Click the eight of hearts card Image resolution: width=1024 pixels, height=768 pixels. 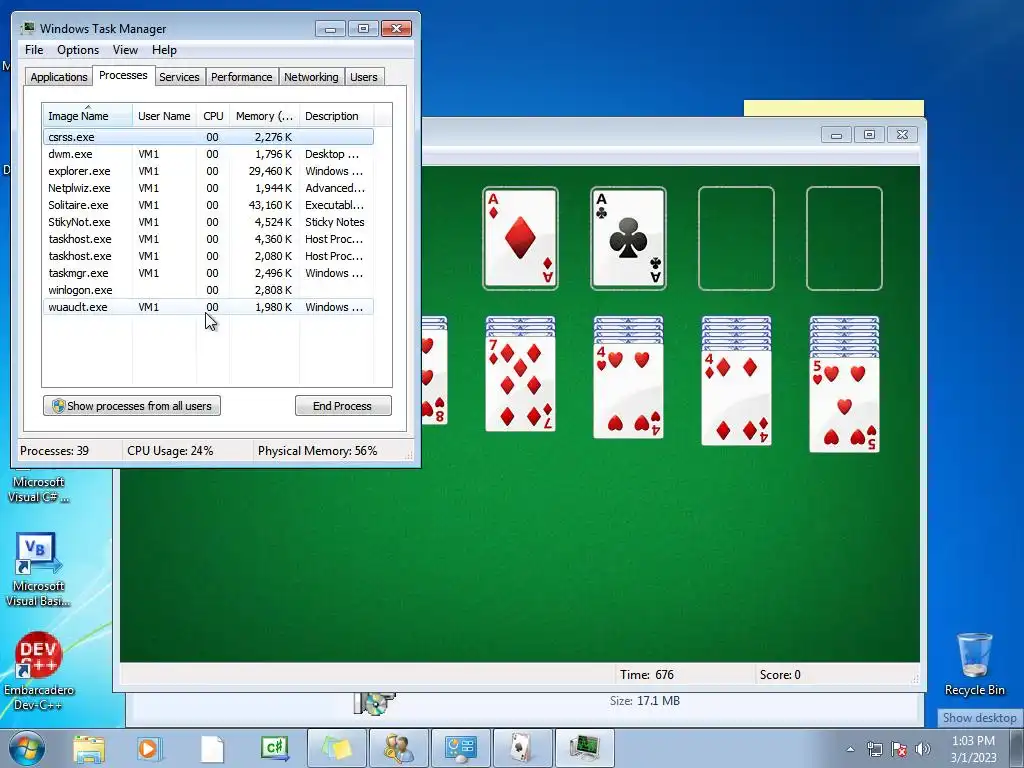(434, 377)
